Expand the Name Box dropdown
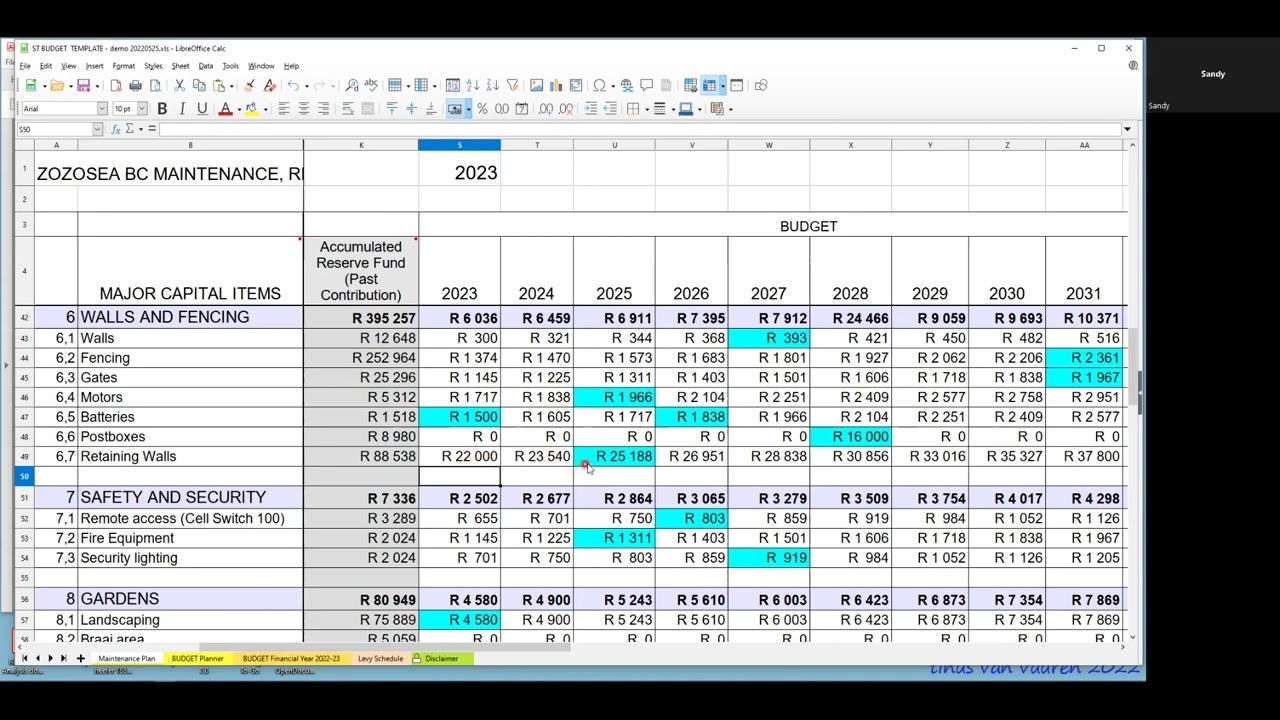This screenshot has width=1280, height=720. [98, 129]
